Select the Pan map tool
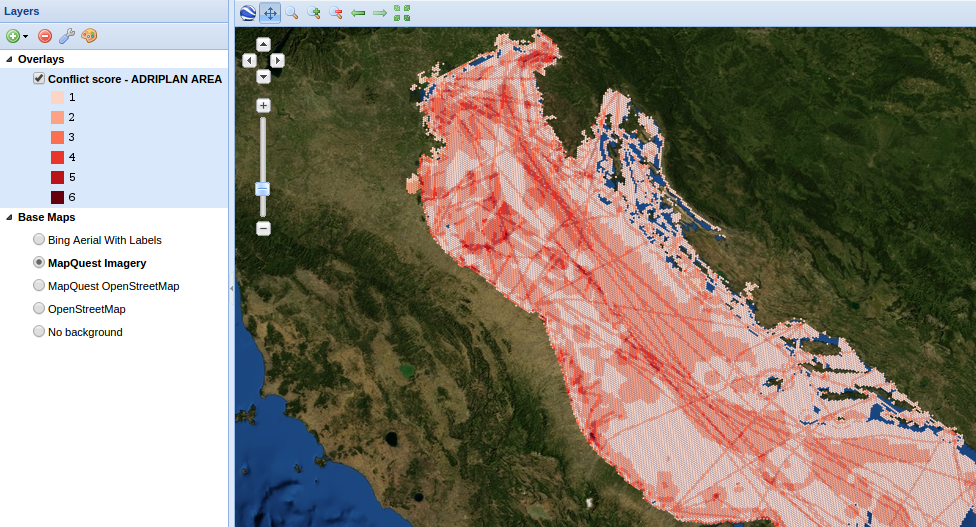Viewport: 976px width, 527px height. [x=270, y=12]
